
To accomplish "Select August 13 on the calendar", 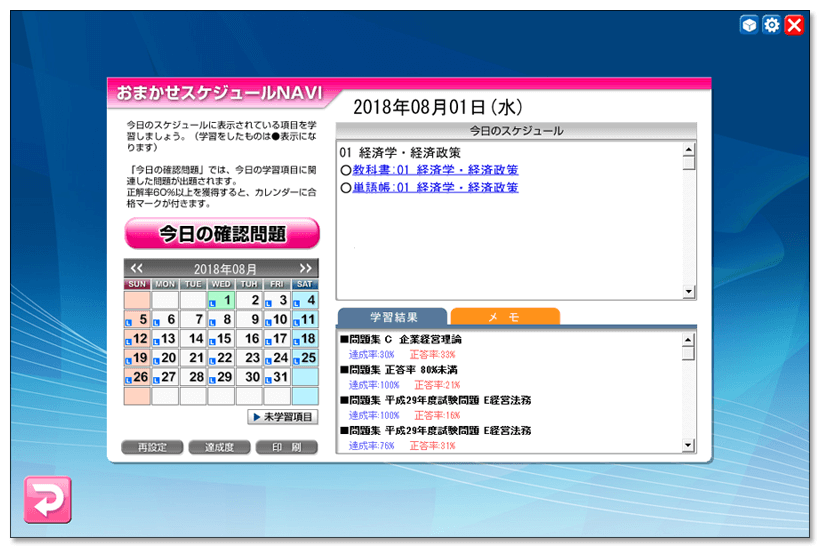I will coord(165,338).
